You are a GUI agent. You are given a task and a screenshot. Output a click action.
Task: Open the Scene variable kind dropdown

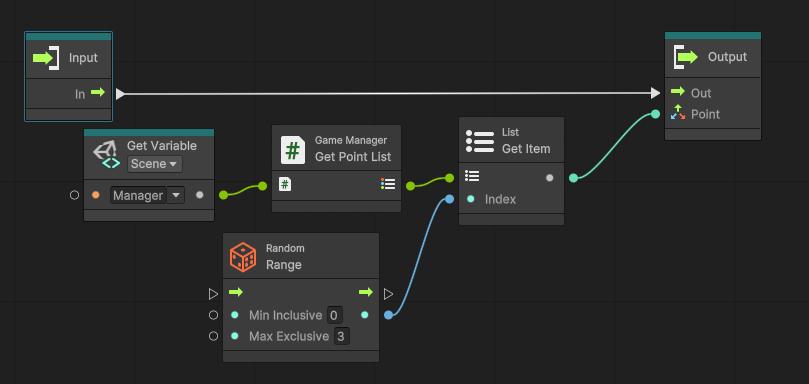click(x=154, y=164)
